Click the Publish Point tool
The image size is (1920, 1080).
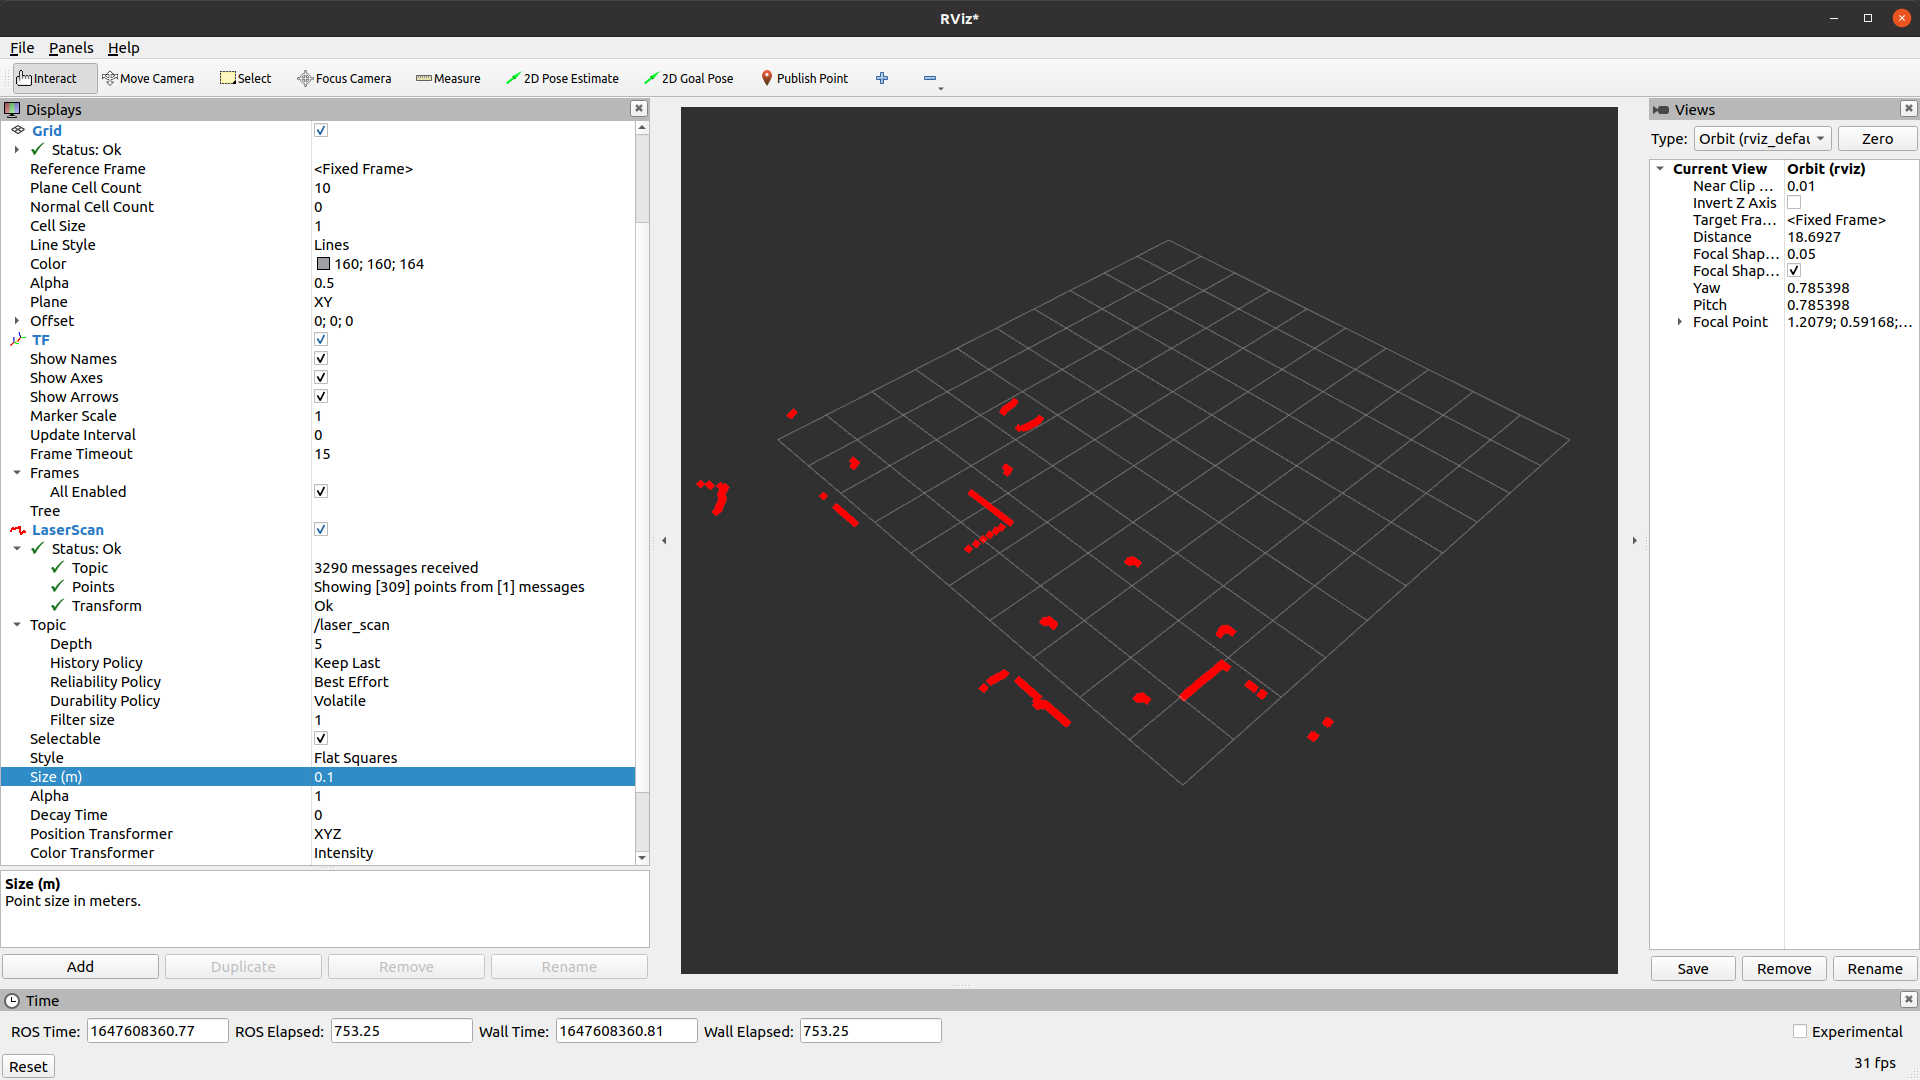click(804, 78)
